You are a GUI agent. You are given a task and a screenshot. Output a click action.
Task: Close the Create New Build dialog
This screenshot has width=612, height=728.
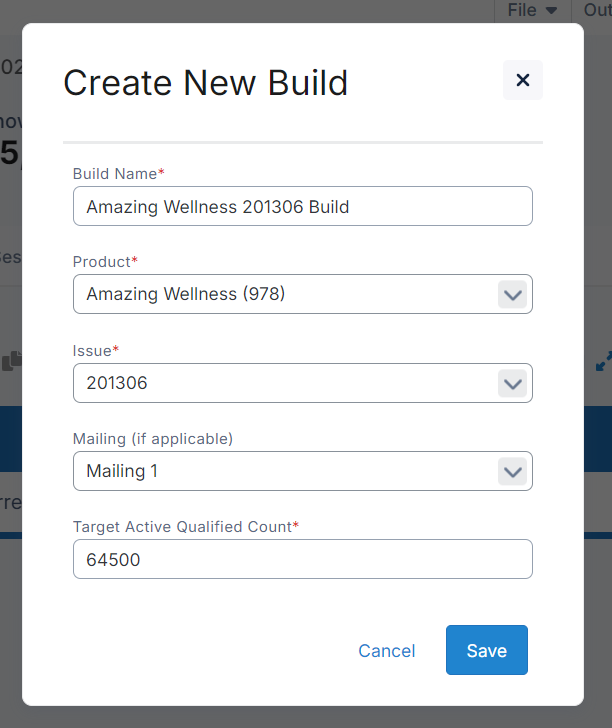pyautogui.click(x=522, y=80)
